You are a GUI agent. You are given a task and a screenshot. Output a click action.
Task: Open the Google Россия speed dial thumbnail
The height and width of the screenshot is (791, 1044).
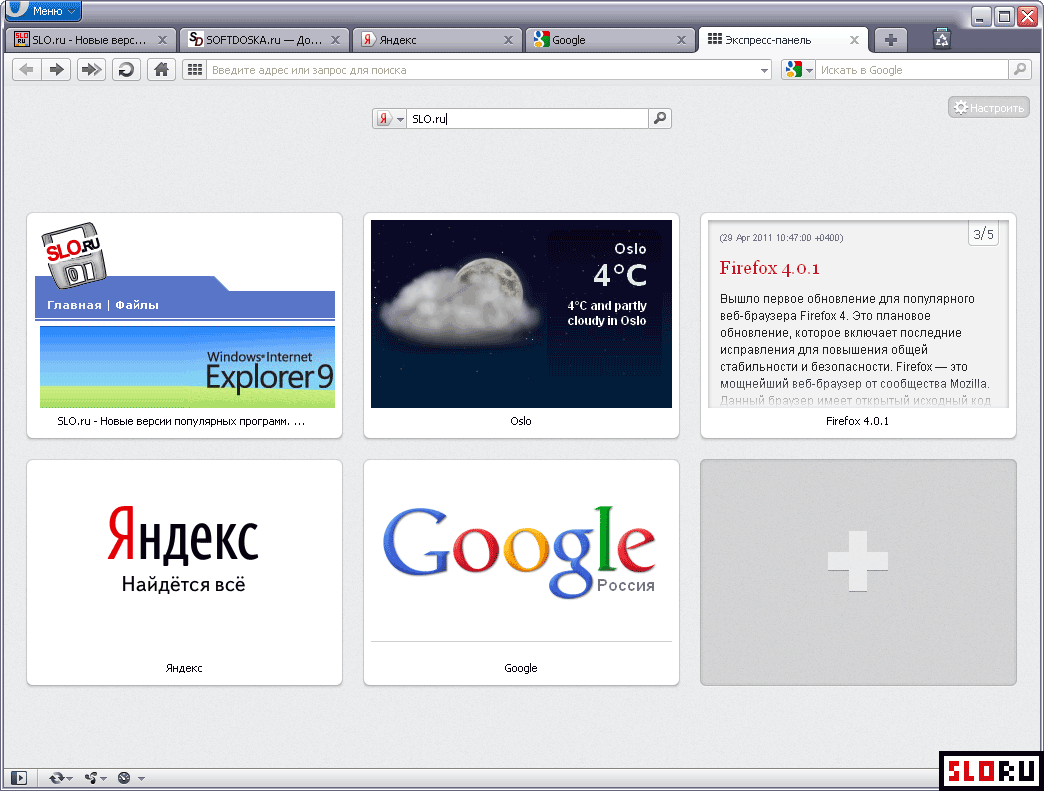pyautogui.click(x=521, y=573)
